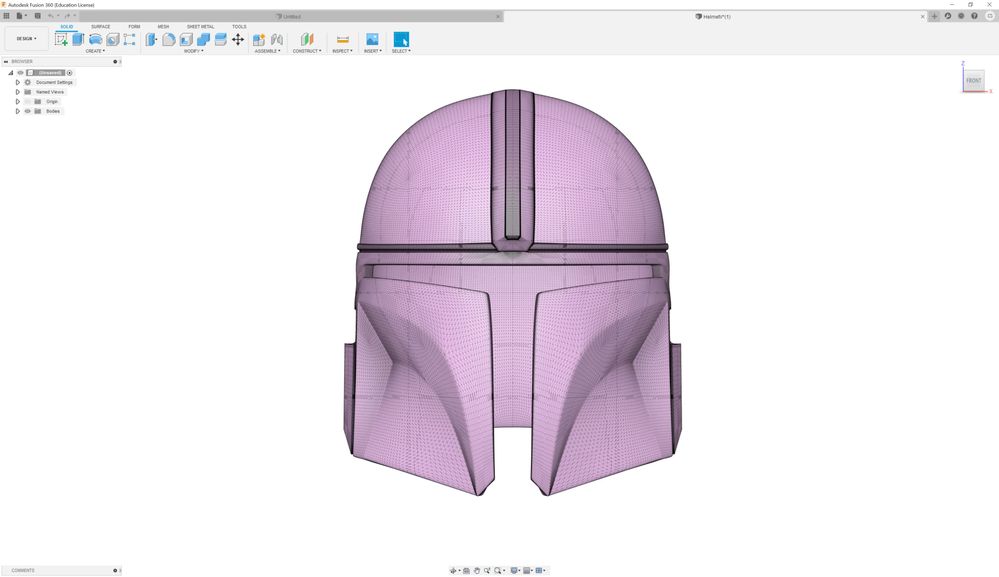Switch to the Tools tab
This screenshot has width=999, height=577.
(x=239, y=27)
